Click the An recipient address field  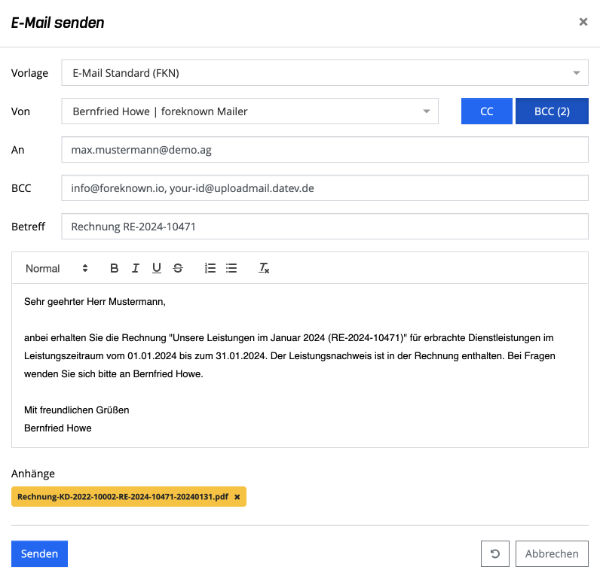click(325, 150)
